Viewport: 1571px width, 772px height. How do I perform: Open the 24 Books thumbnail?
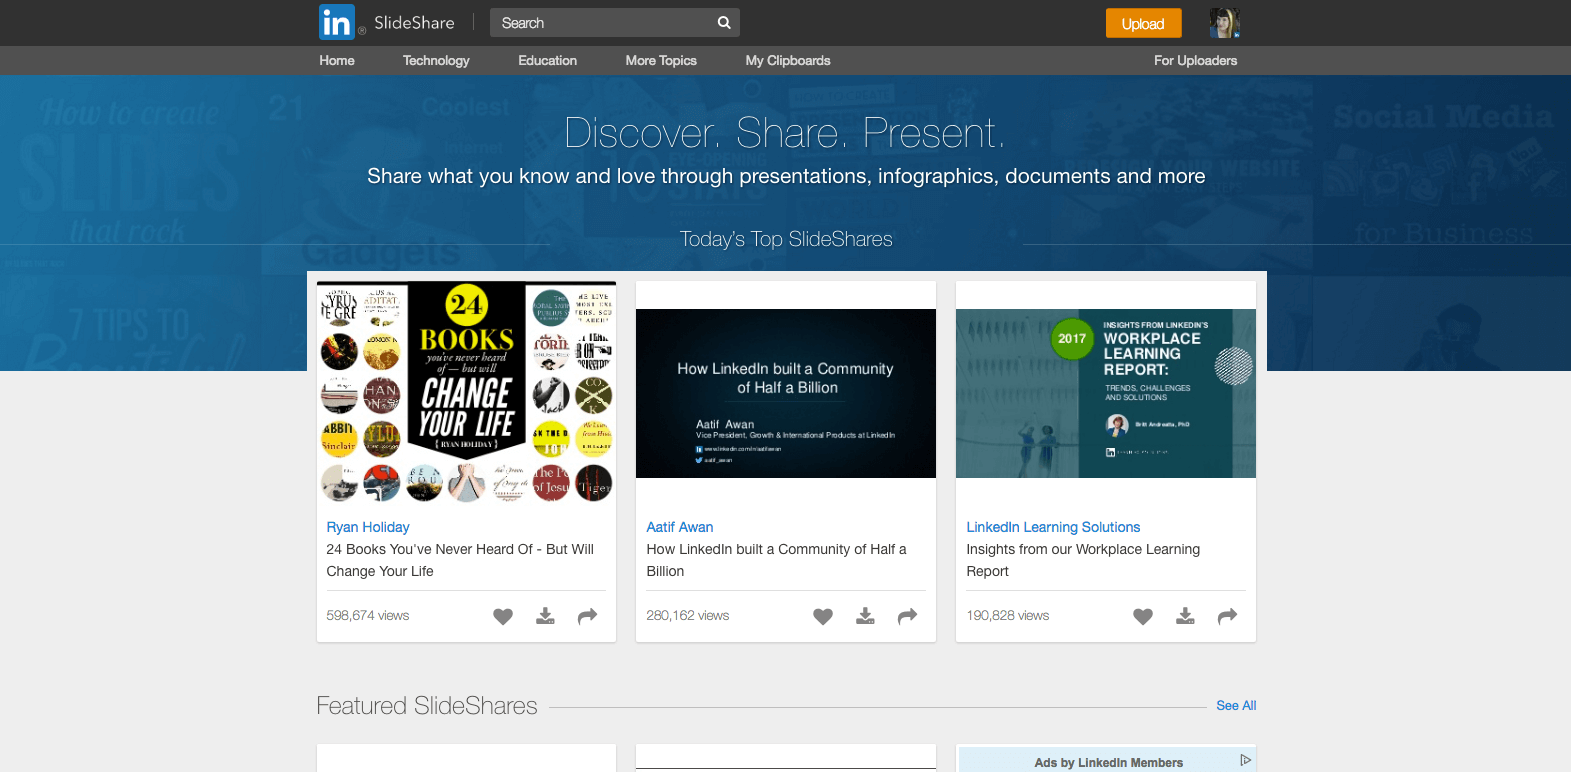[x=466, y=393]
